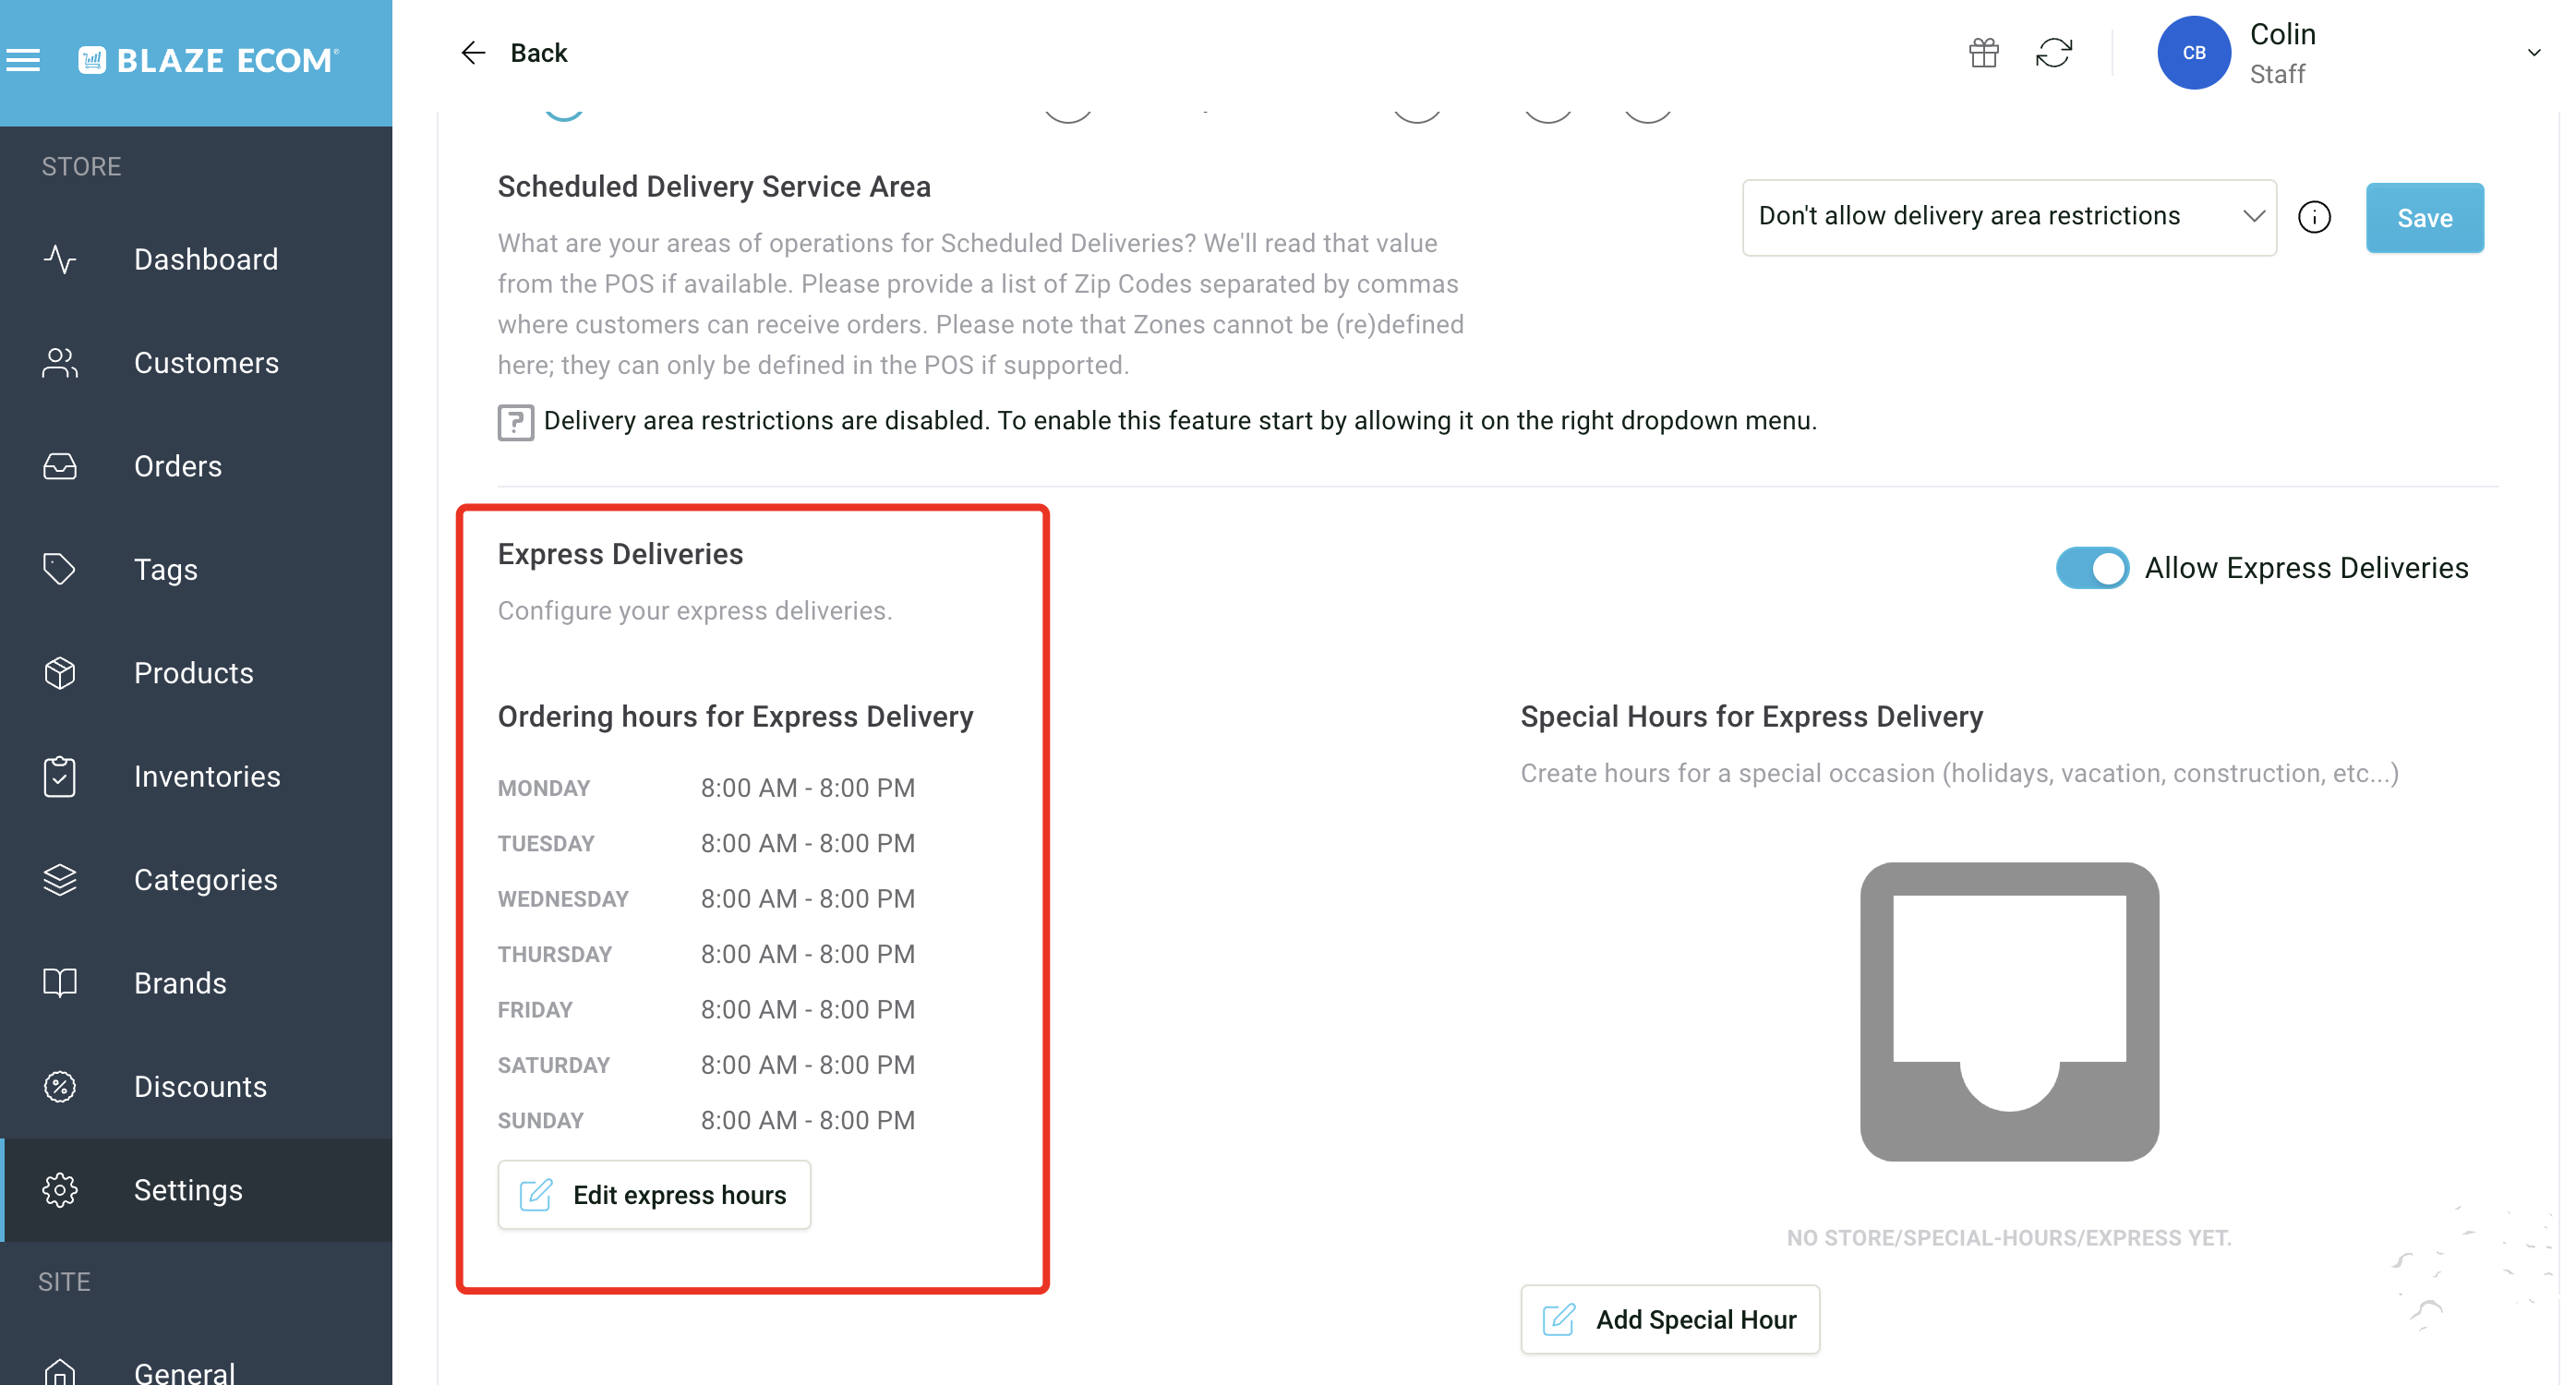The height and width of the screenshot is (1385, 2576).
Task: Go to Customers section
Action: [x=198, y=363]
